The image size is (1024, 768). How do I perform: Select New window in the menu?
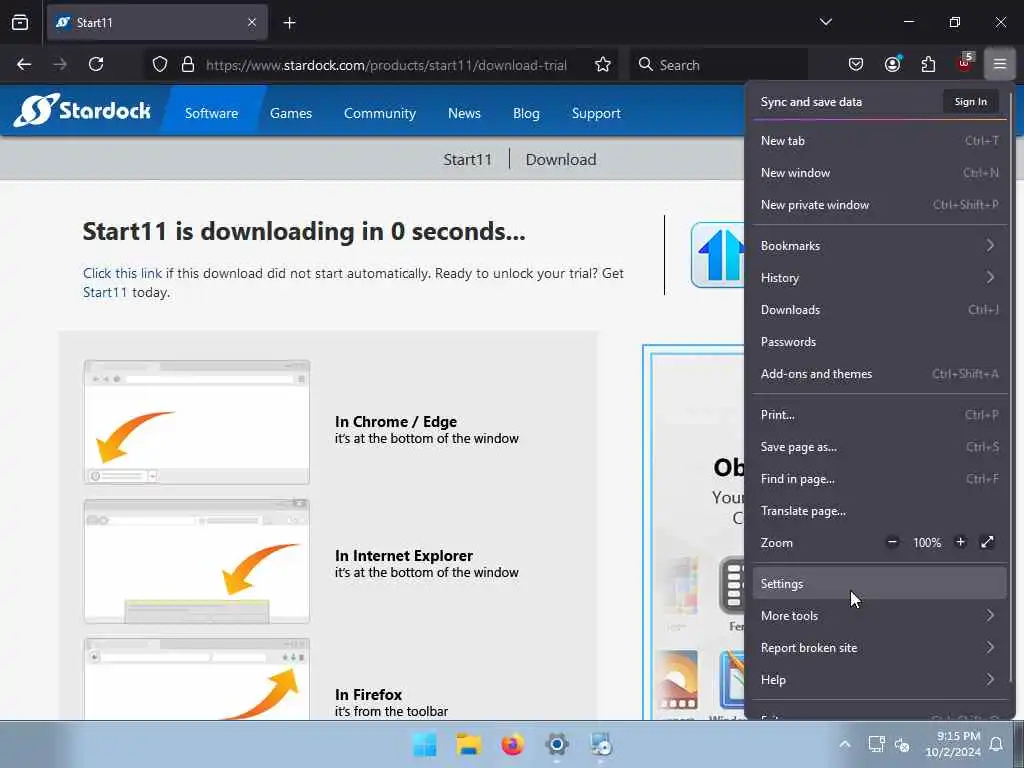(x=880, y=172)
